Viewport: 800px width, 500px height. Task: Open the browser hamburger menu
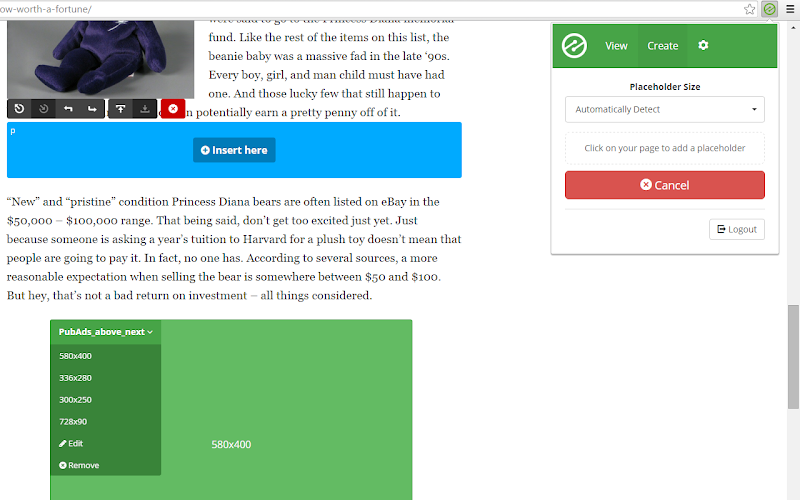(x=790, y=9)
